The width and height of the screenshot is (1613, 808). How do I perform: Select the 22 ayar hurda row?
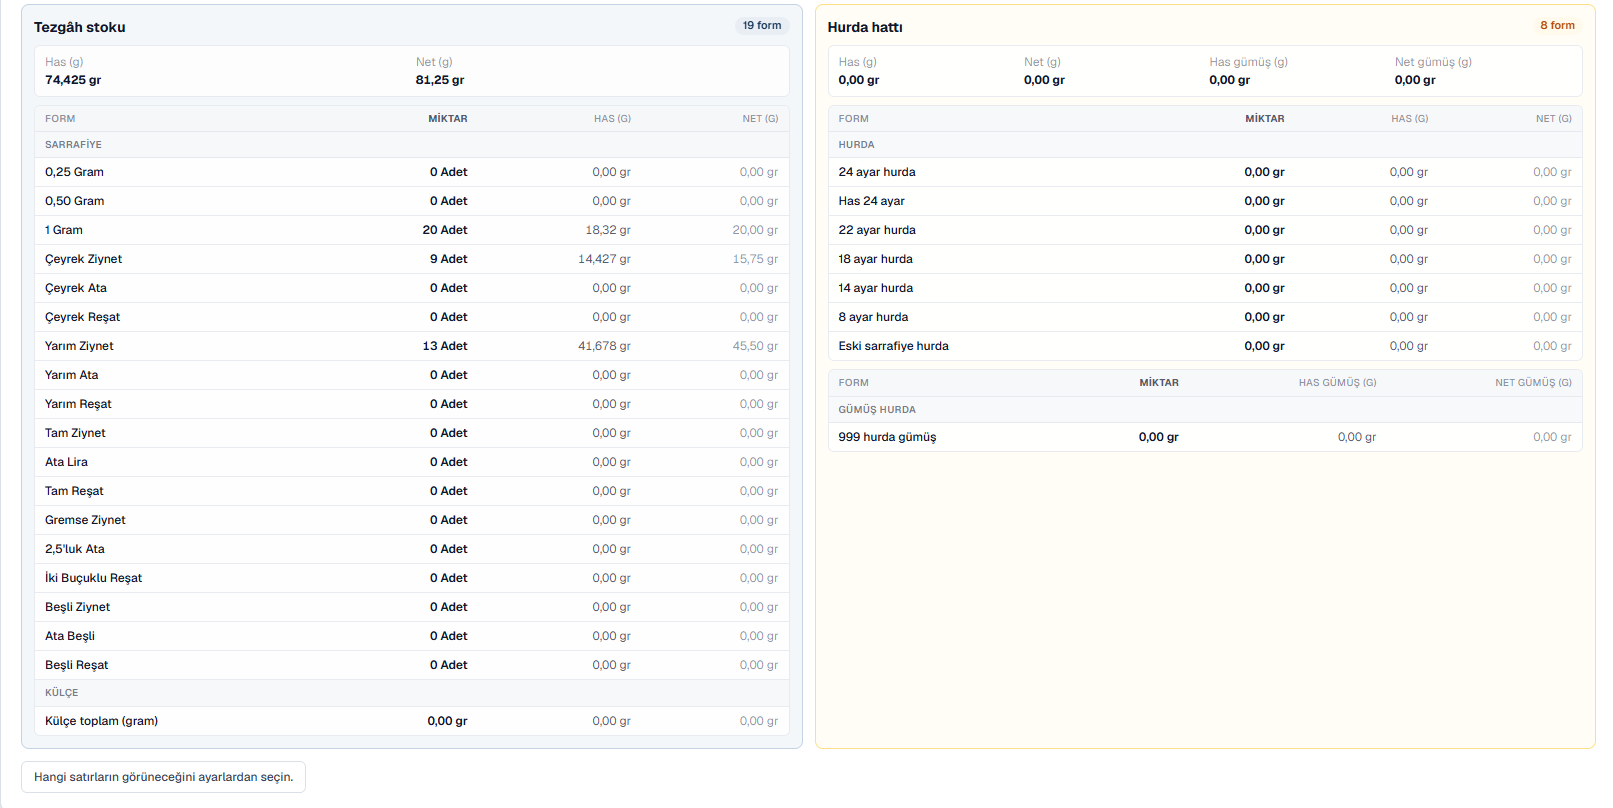pos(1205,230)
